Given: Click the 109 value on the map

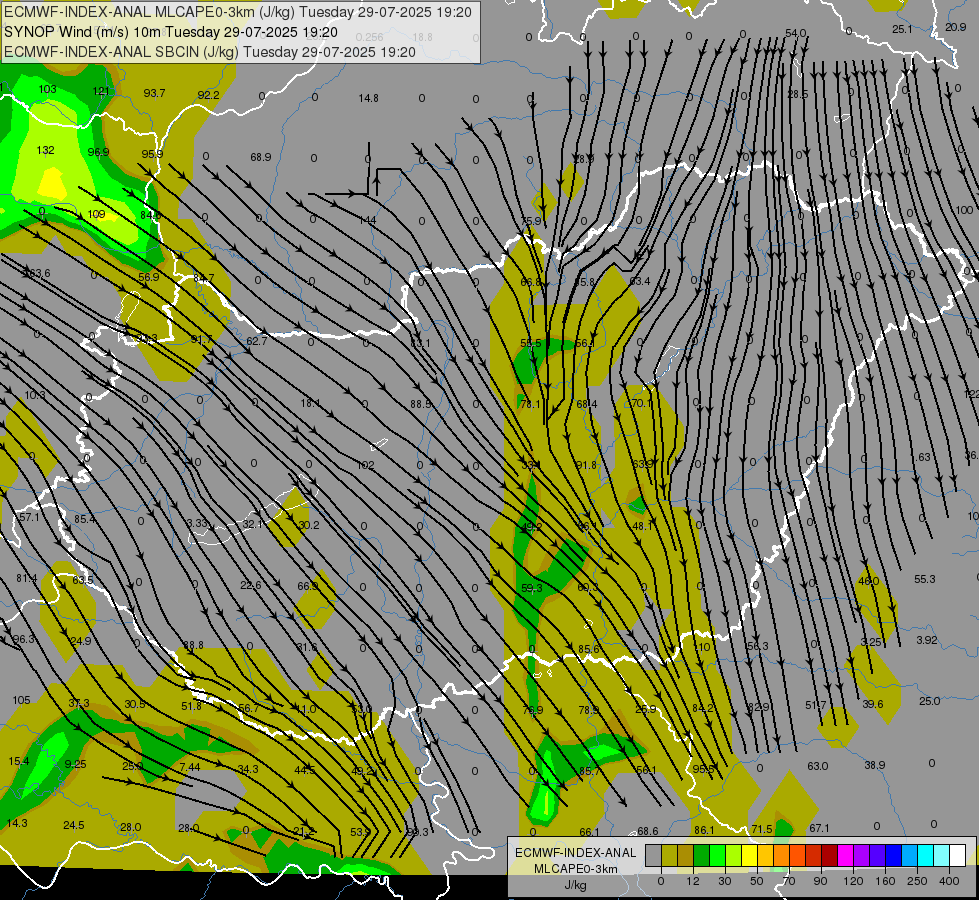Looking at the screenshot, I should (x=96, y=214).
